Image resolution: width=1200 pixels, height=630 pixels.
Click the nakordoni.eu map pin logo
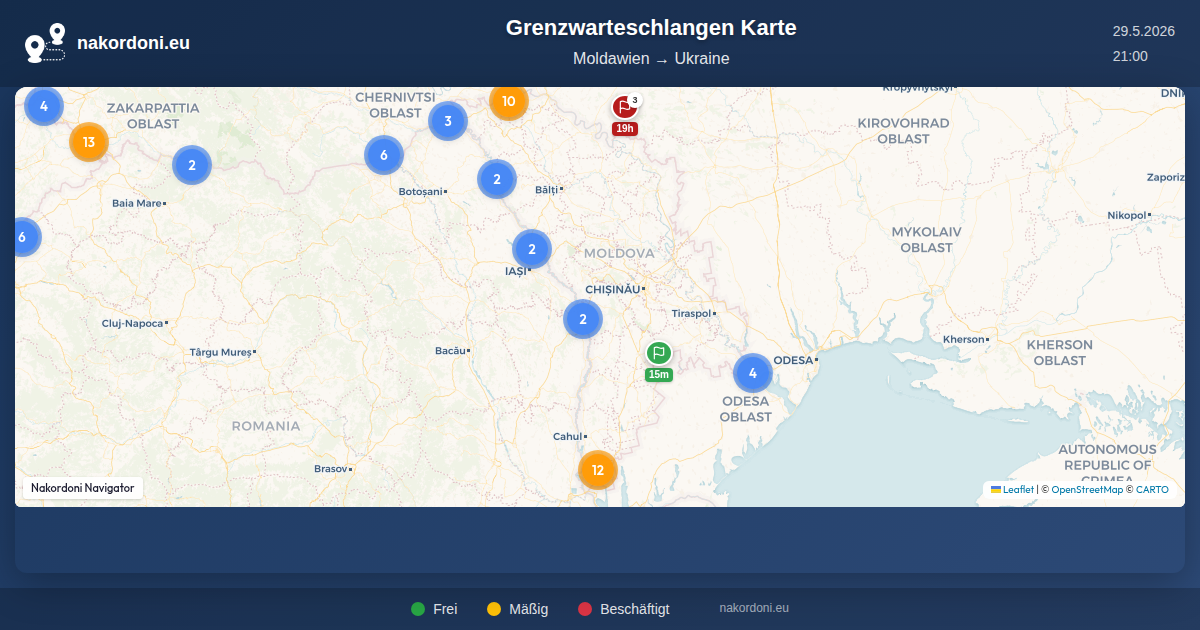(45, 43)
